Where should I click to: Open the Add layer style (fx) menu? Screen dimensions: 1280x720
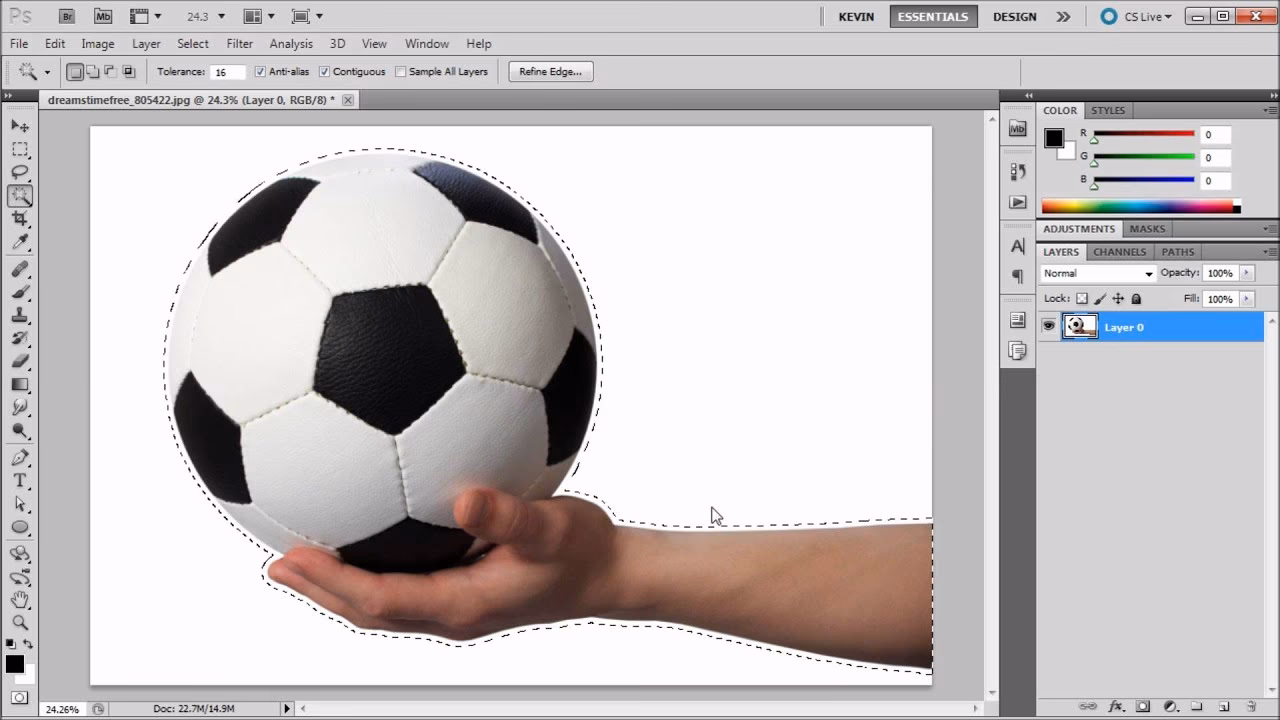(x=1117, y=705)
